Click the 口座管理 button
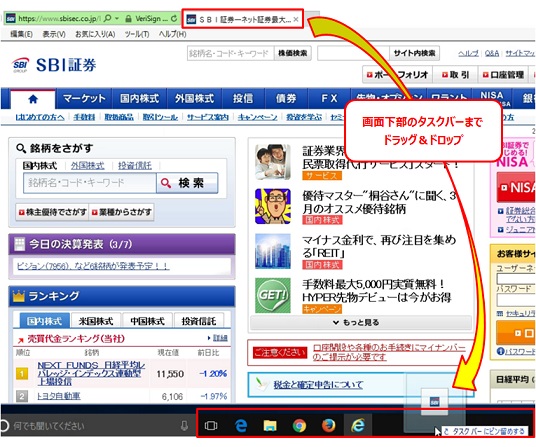 pyautogui.click(x=503, y=75)
